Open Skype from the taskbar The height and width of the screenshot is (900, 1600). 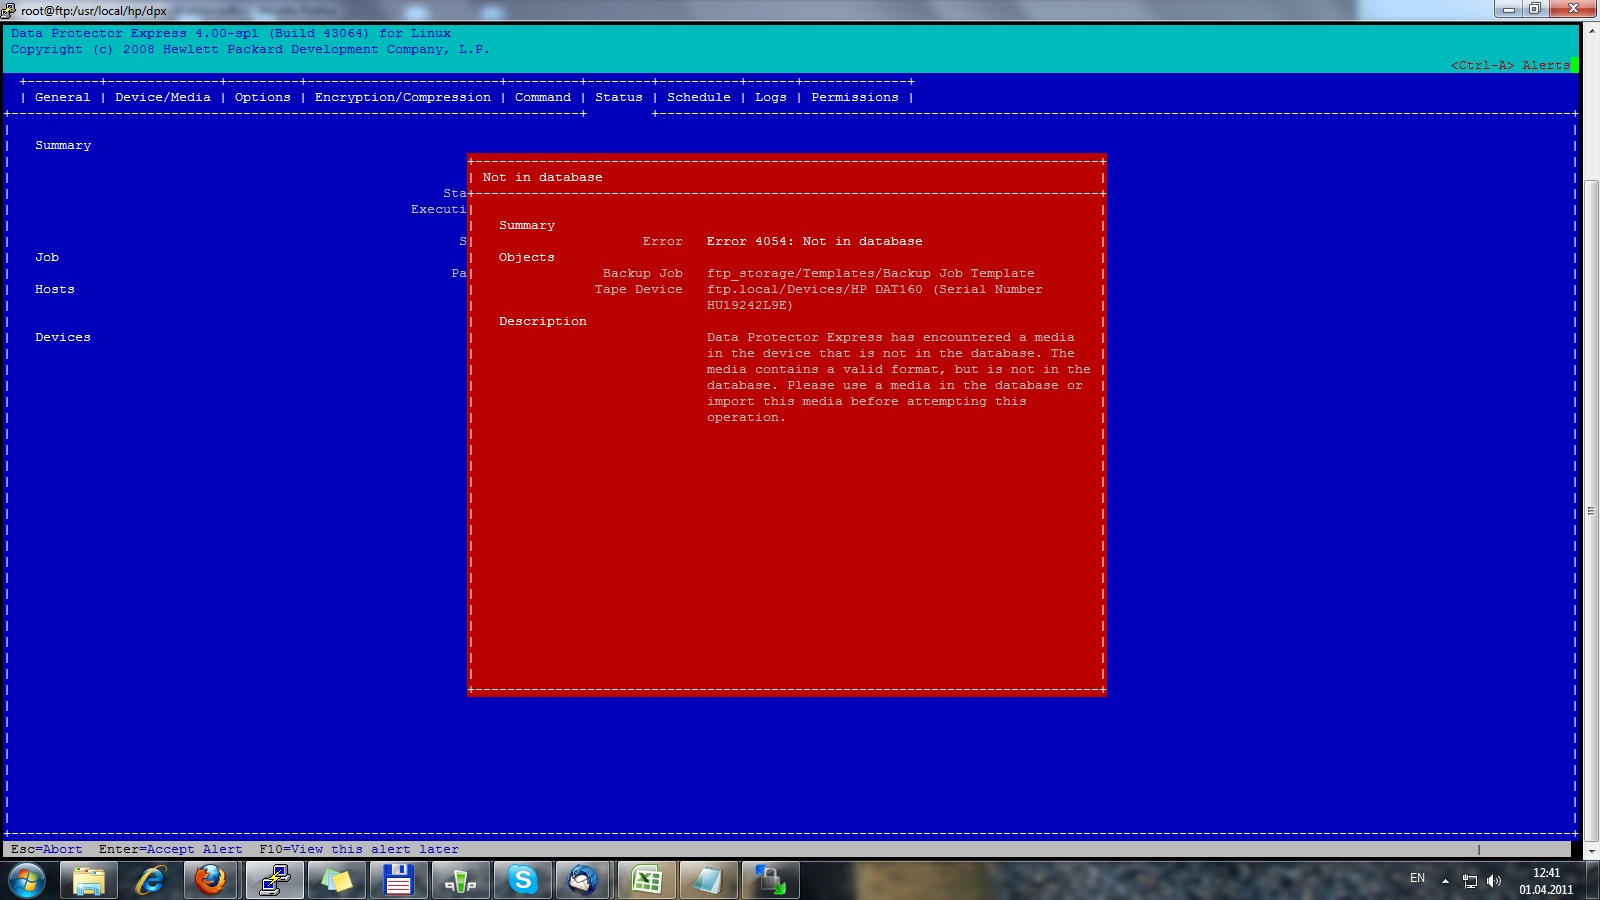tap(522, 881)
